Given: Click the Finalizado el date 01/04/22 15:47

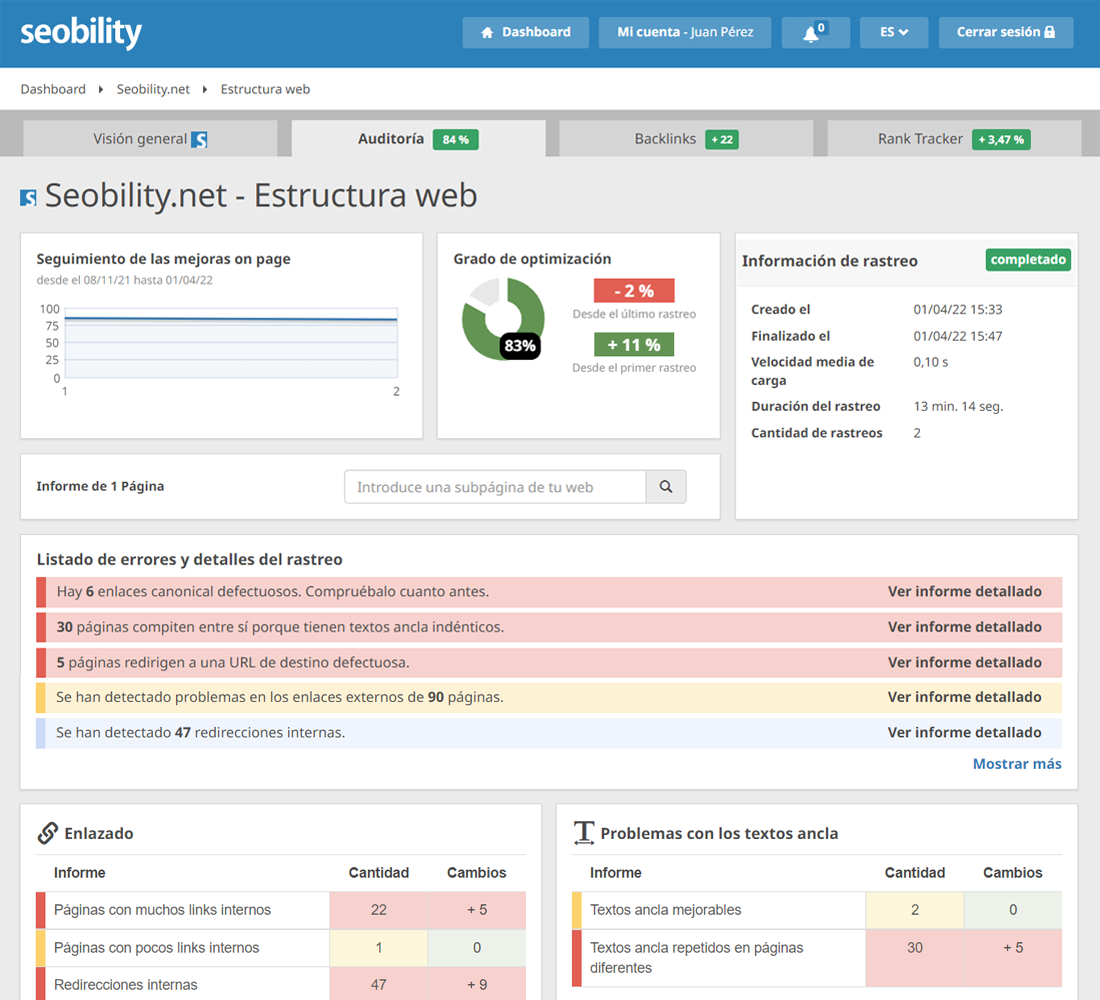Looking at the screenshot, I should (958, 336).
